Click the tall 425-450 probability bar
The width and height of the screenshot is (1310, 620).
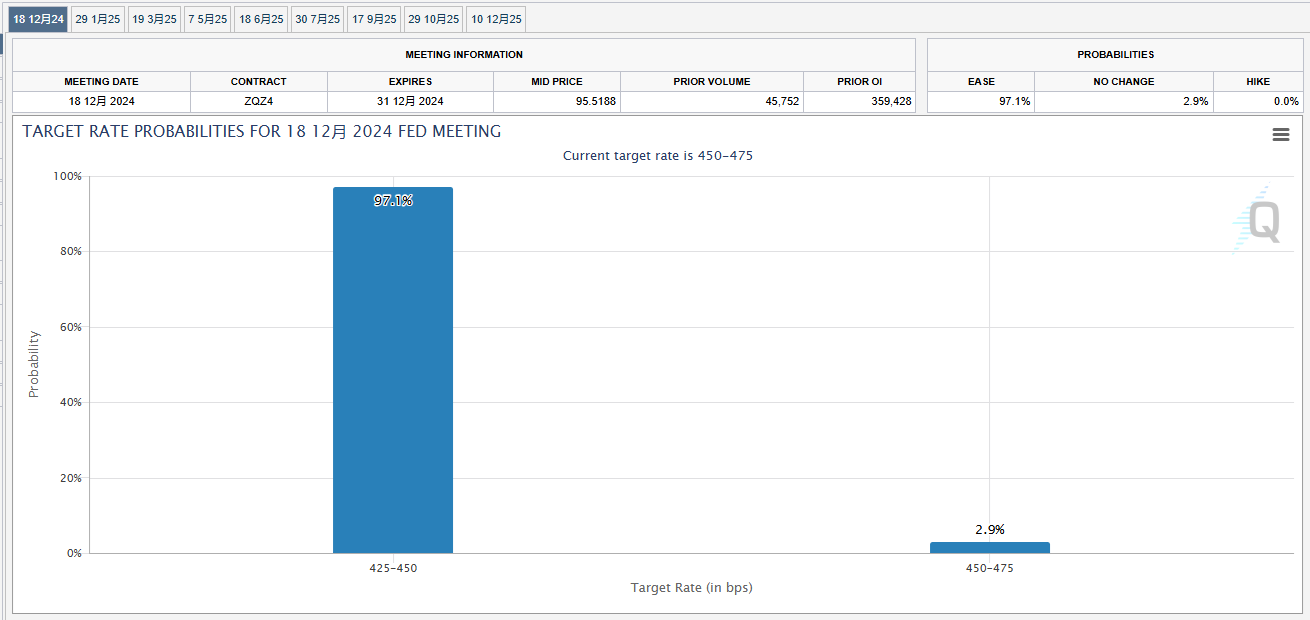click(x=392, y=370)
